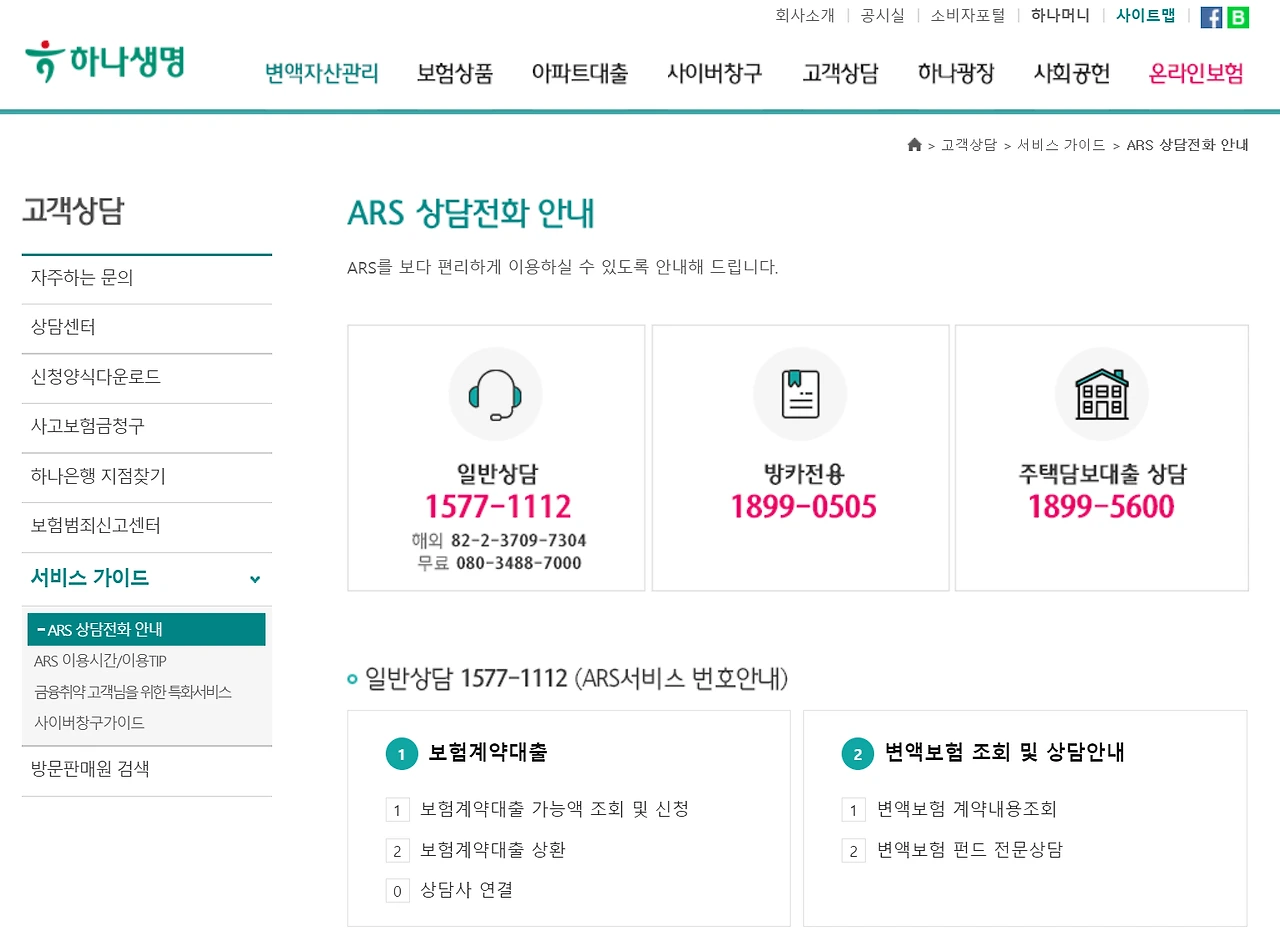Open 고객상담 main menu
1280x931 pixels.
point(840,73)
